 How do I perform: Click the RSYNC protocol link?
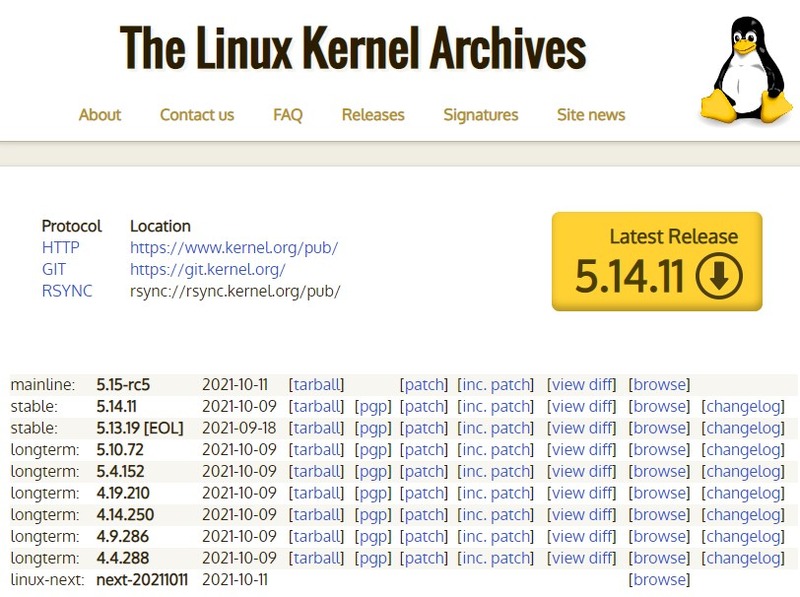[x=67, y=292]
